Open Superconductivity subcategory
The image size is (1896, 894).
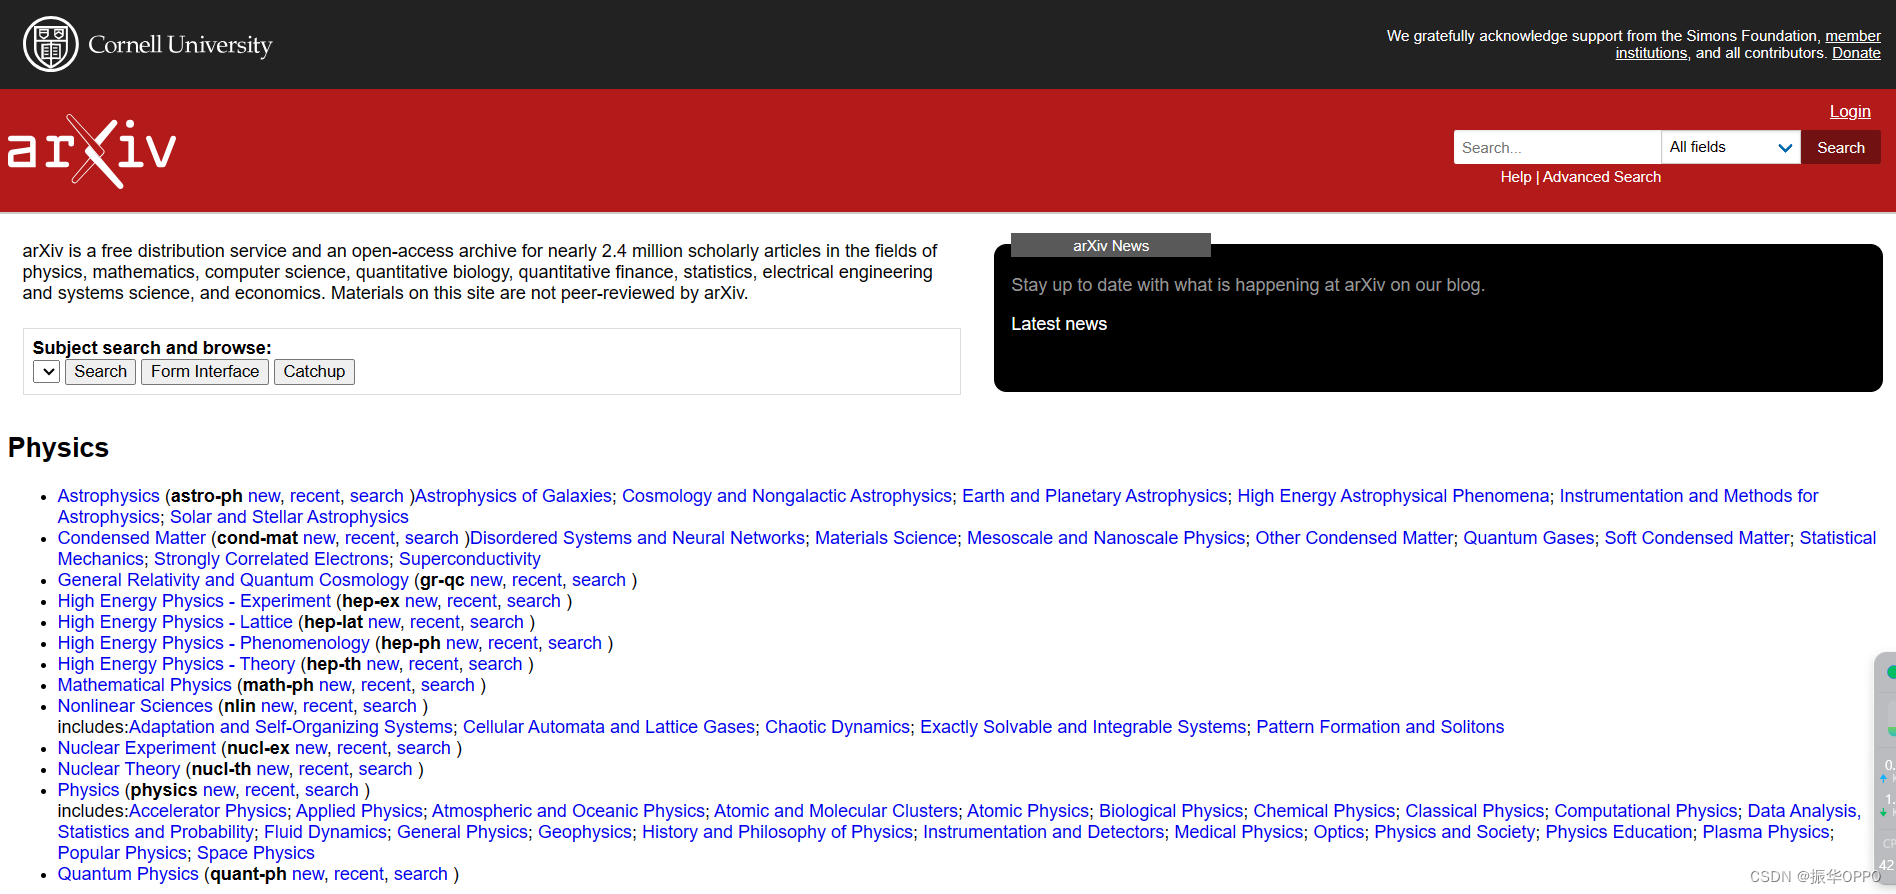click(470, 559)
